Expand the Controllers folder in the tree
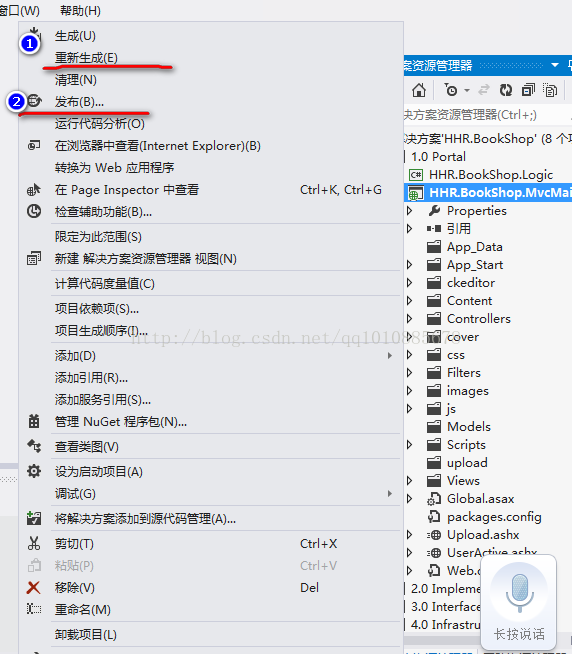 coord(410,319)
